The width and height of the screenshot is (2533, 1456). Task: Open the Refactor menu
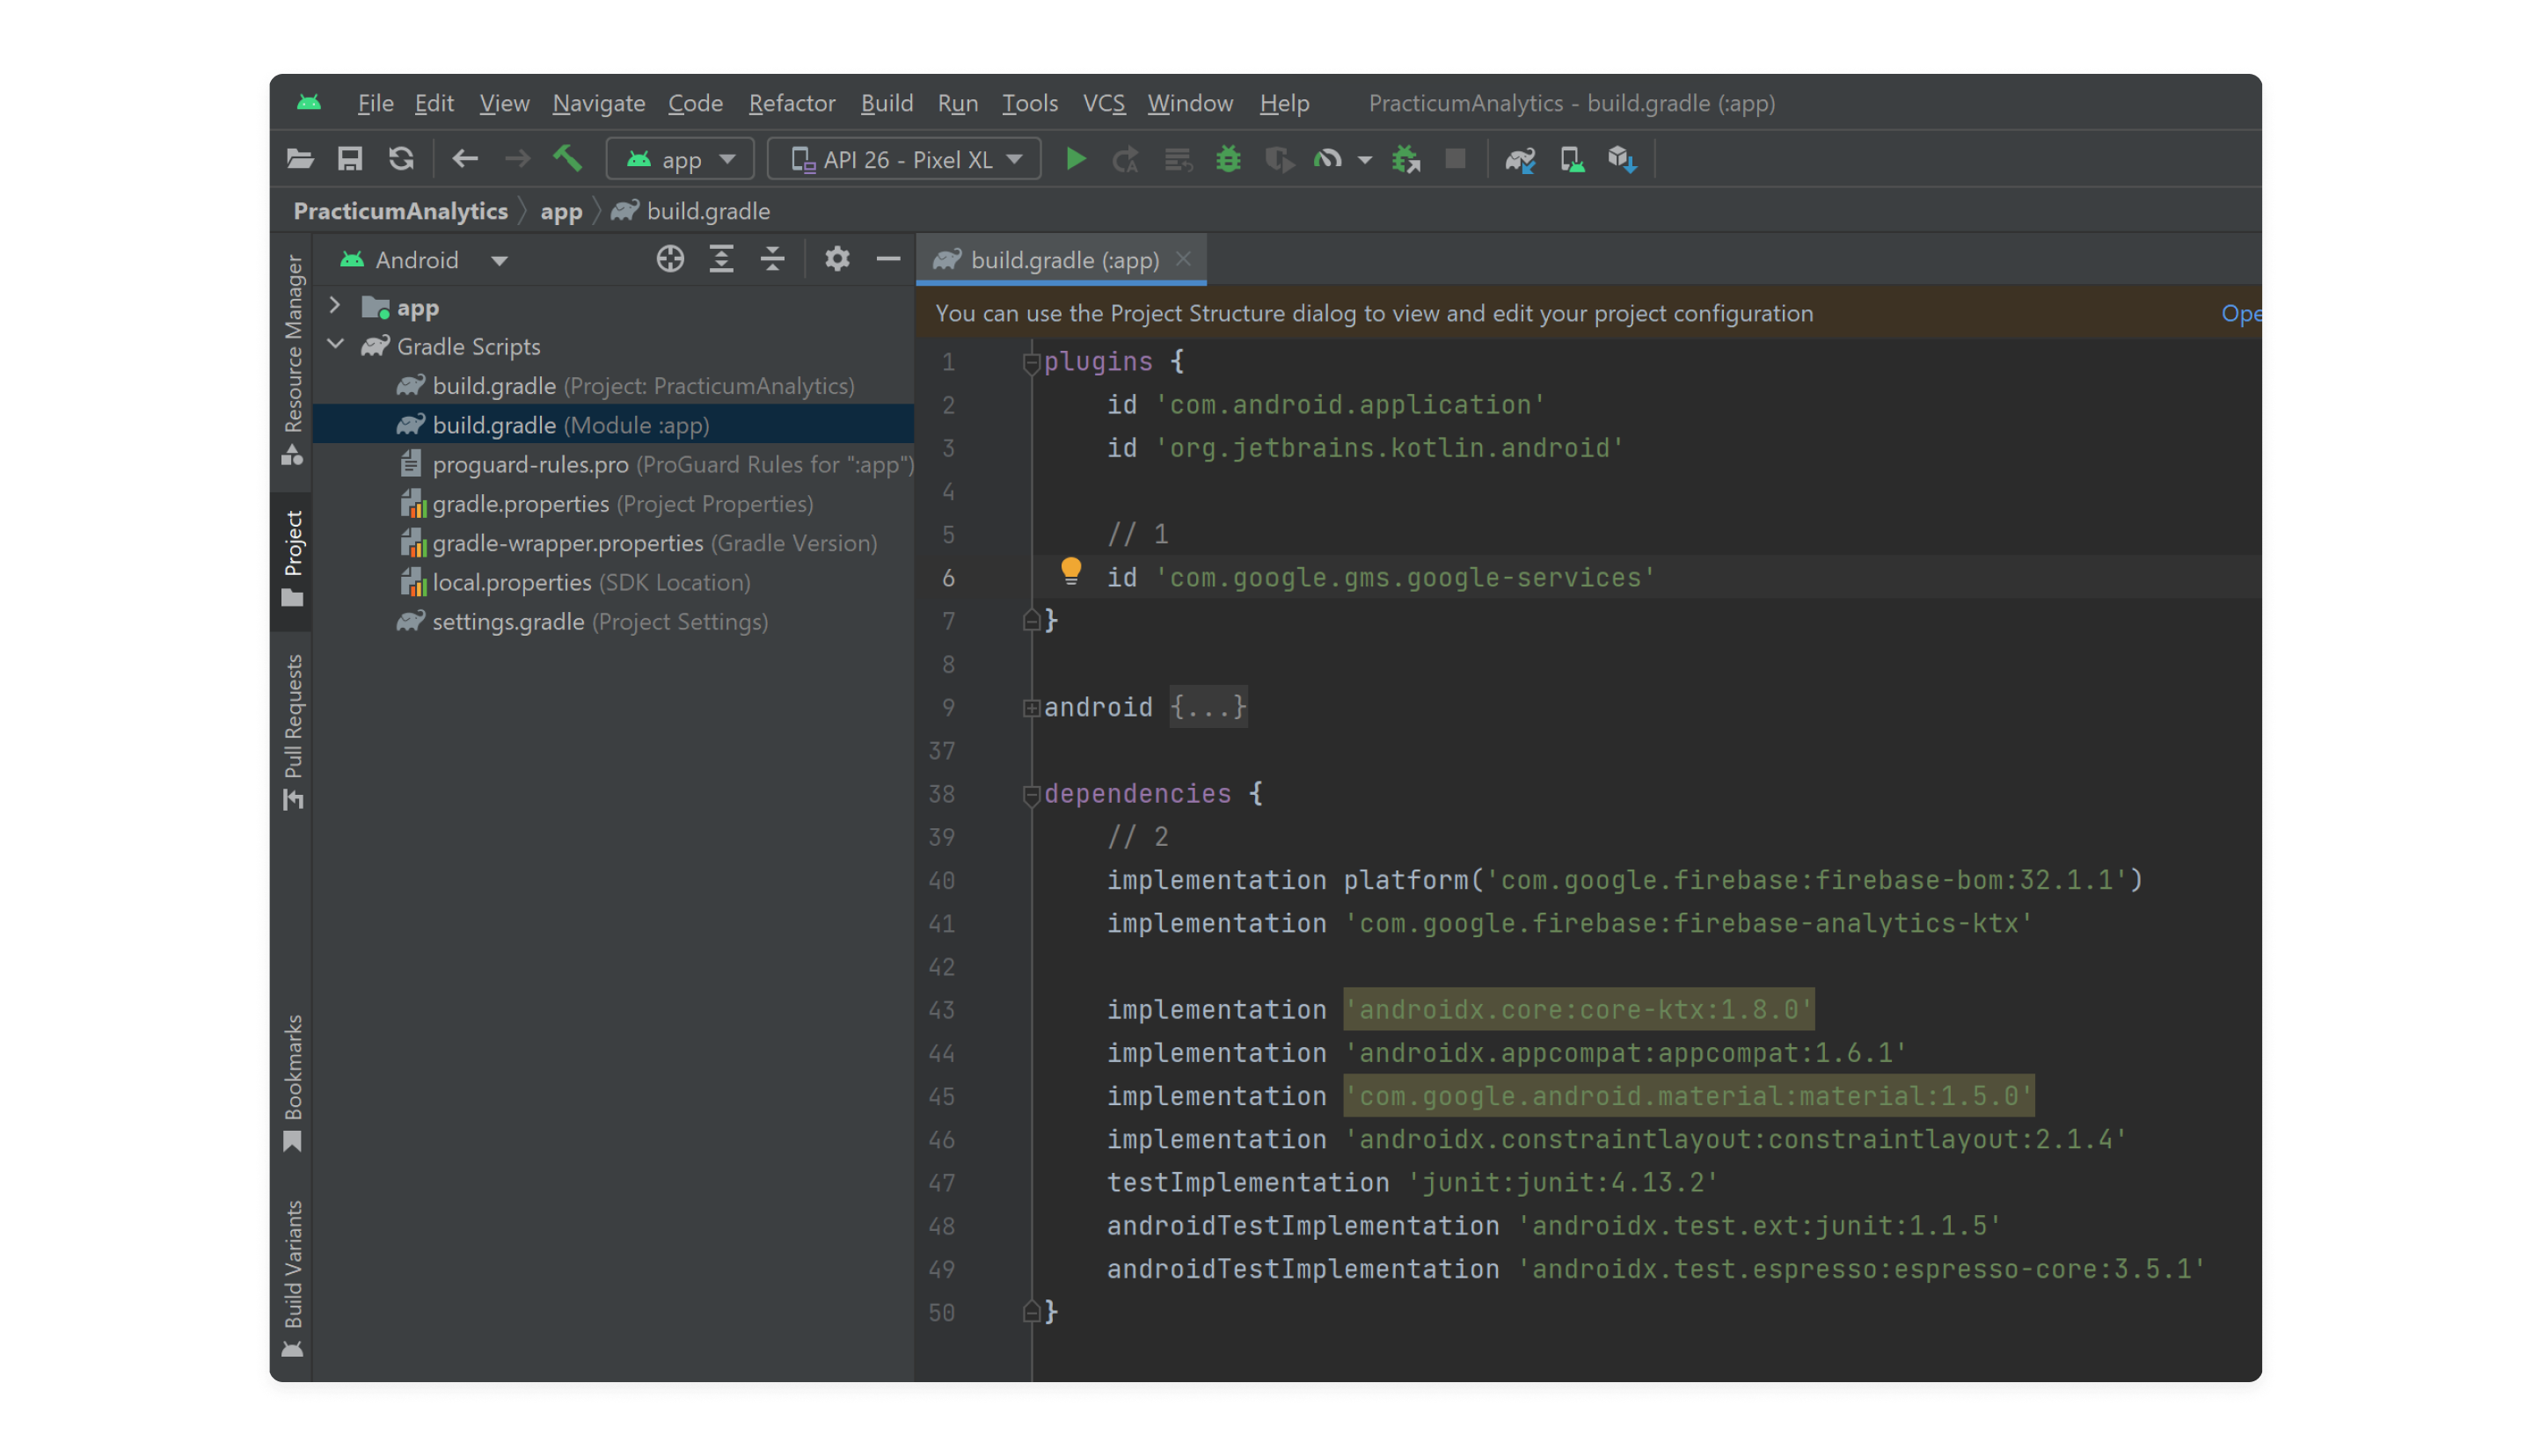[x=792, y=103]
